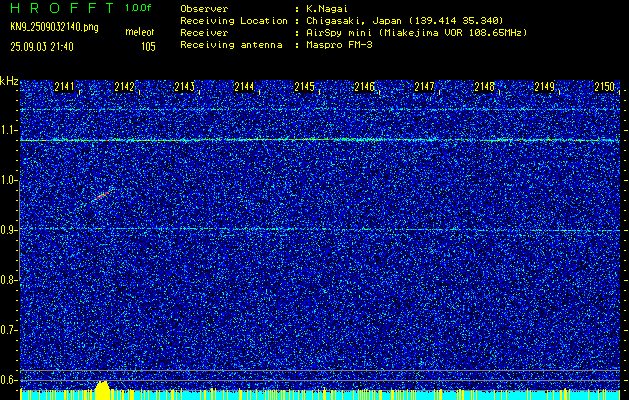
Task: Click the Receiving Location label
Action: 234,21
